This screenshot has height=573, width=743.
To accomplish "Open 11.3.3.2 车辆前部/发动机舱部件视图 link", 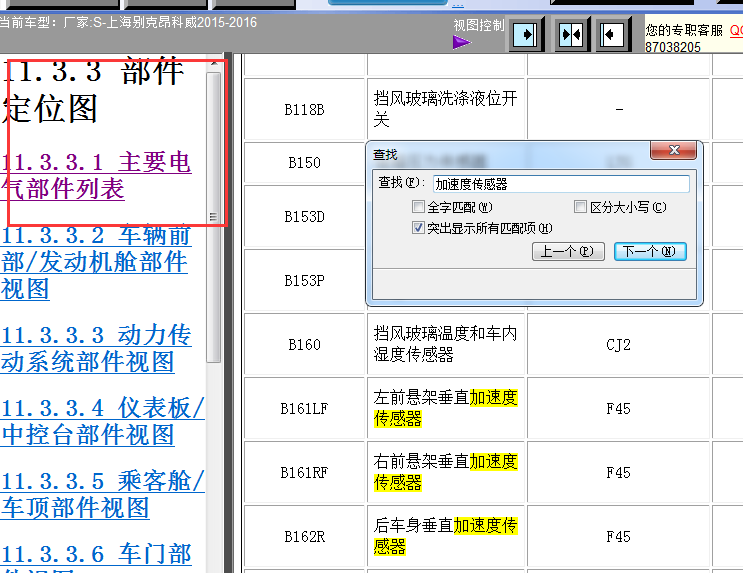I will [x=96, y=262].
